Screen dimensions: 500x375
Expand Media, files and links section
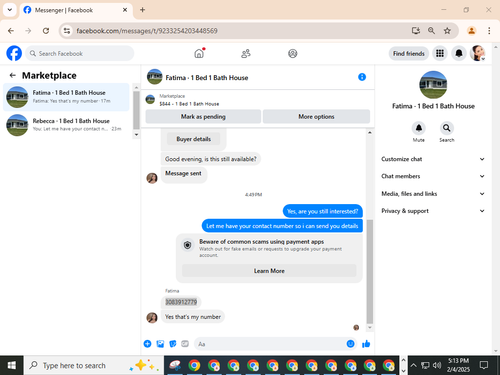pyautogui.click(x=433, y=194)
